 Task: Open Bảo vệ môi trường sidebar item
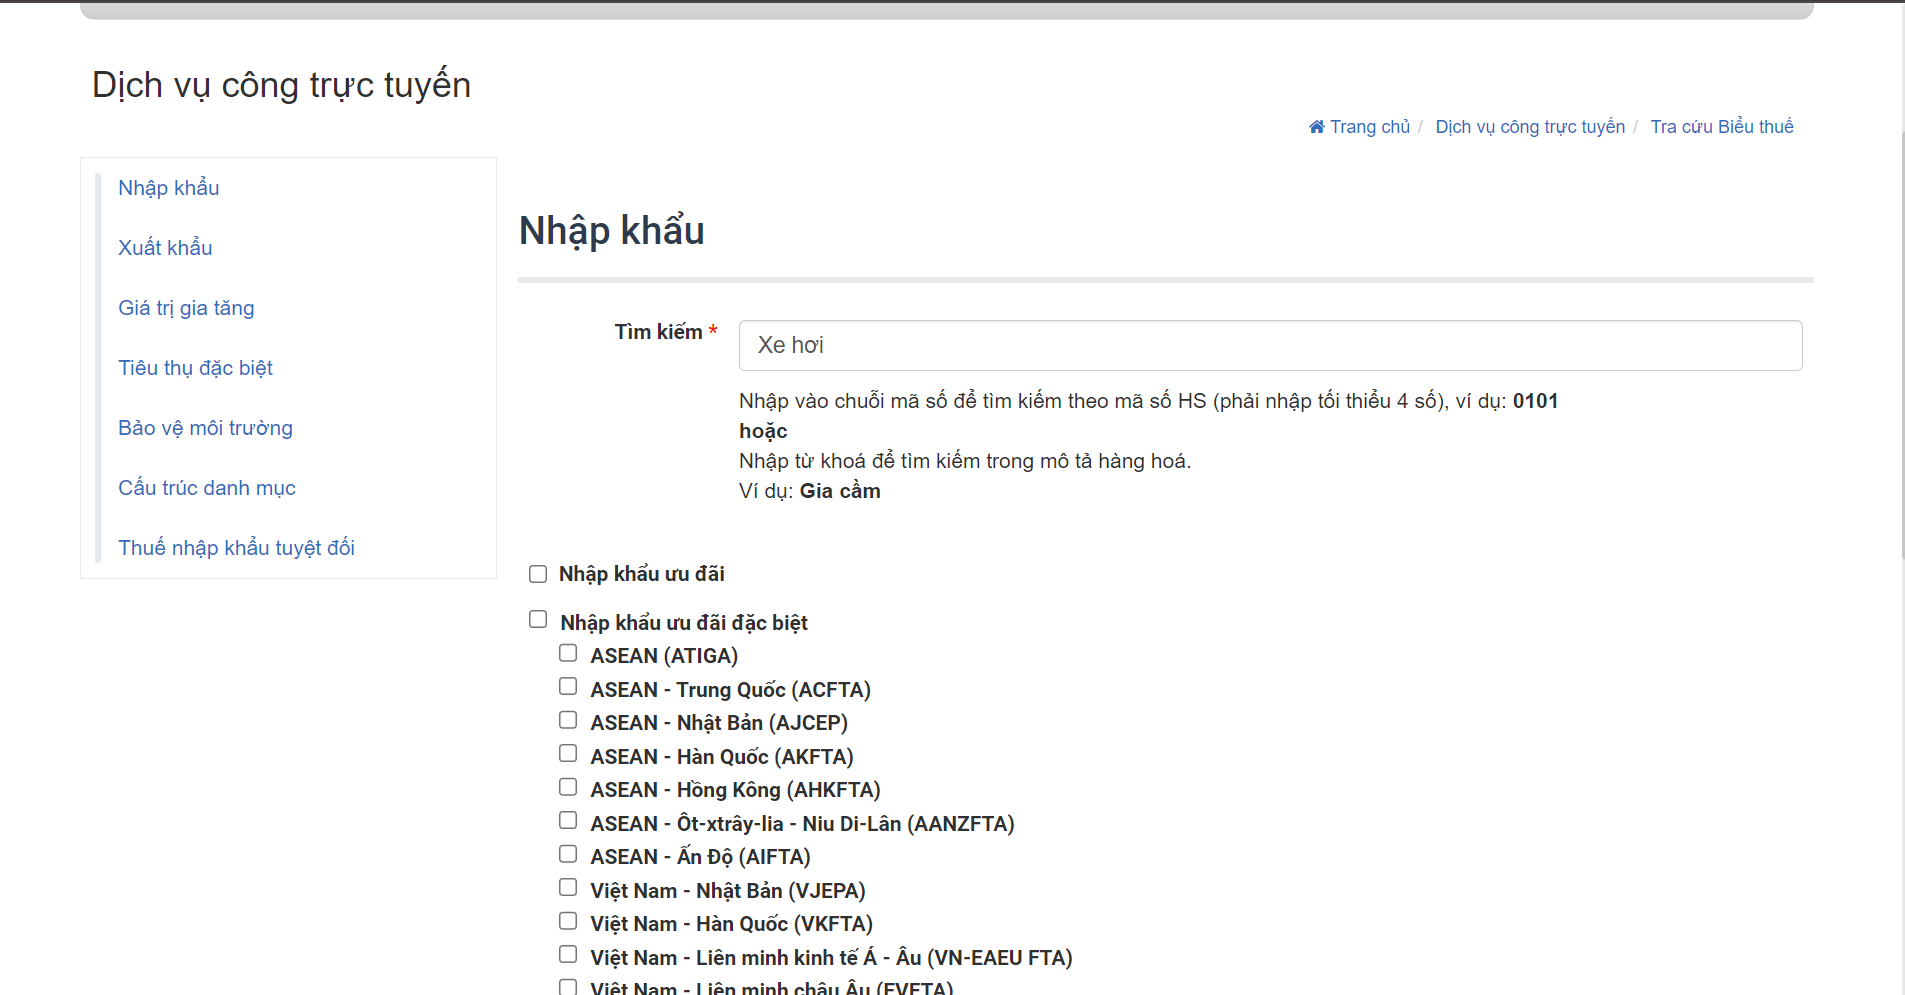point(205,428)
